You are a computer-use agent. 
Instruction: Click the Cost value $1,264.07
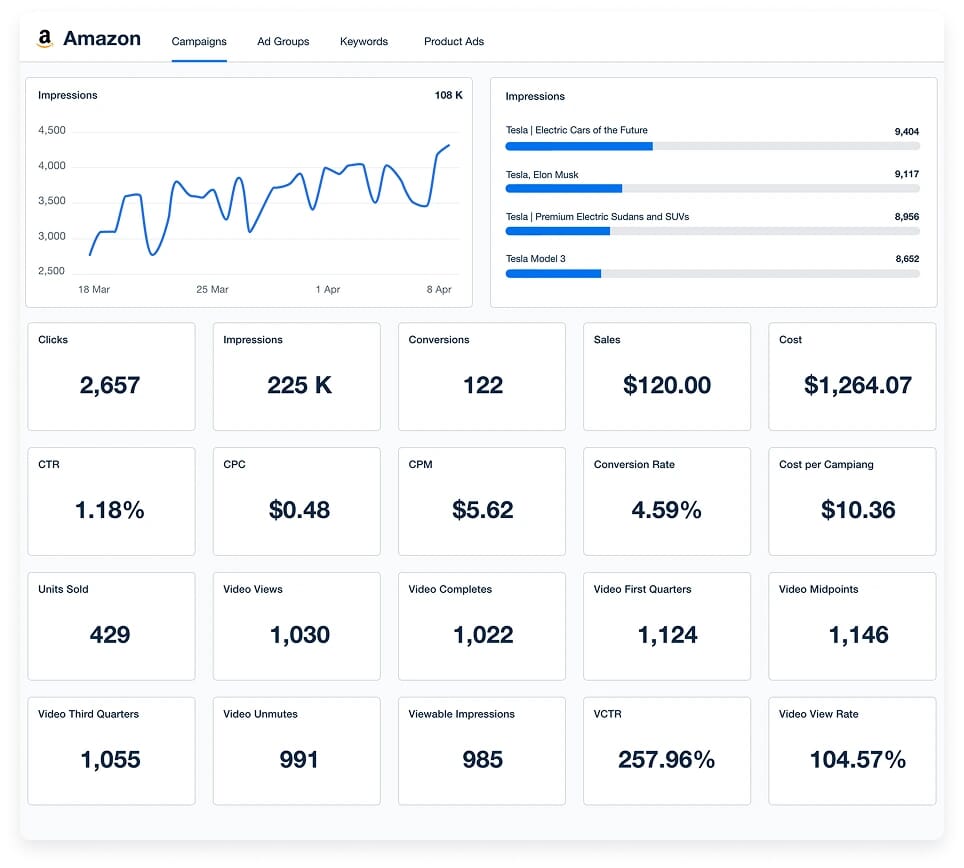pos(858,385)
